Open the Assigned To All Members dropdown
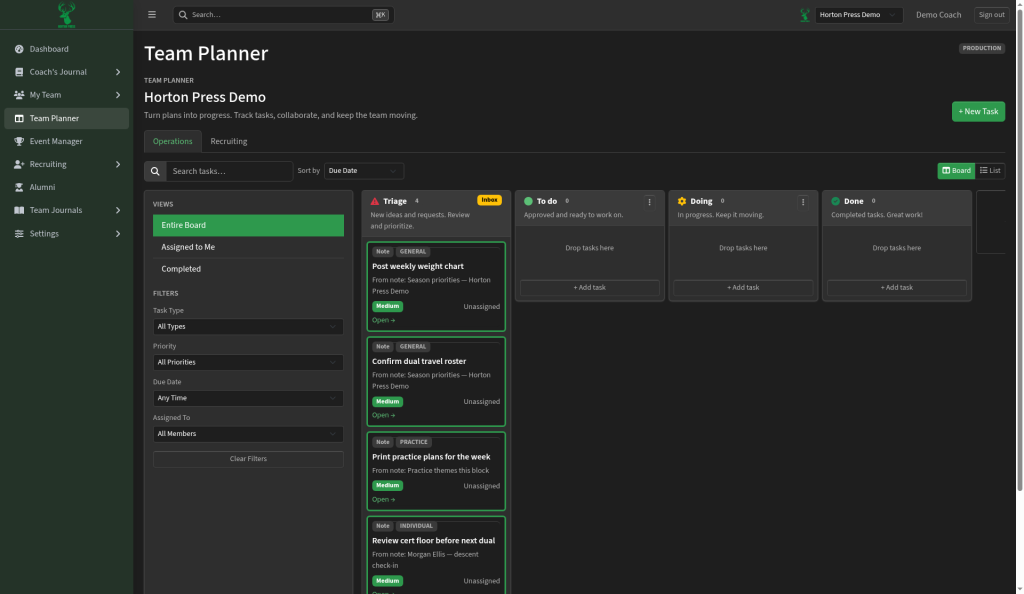 coord(248,433)
